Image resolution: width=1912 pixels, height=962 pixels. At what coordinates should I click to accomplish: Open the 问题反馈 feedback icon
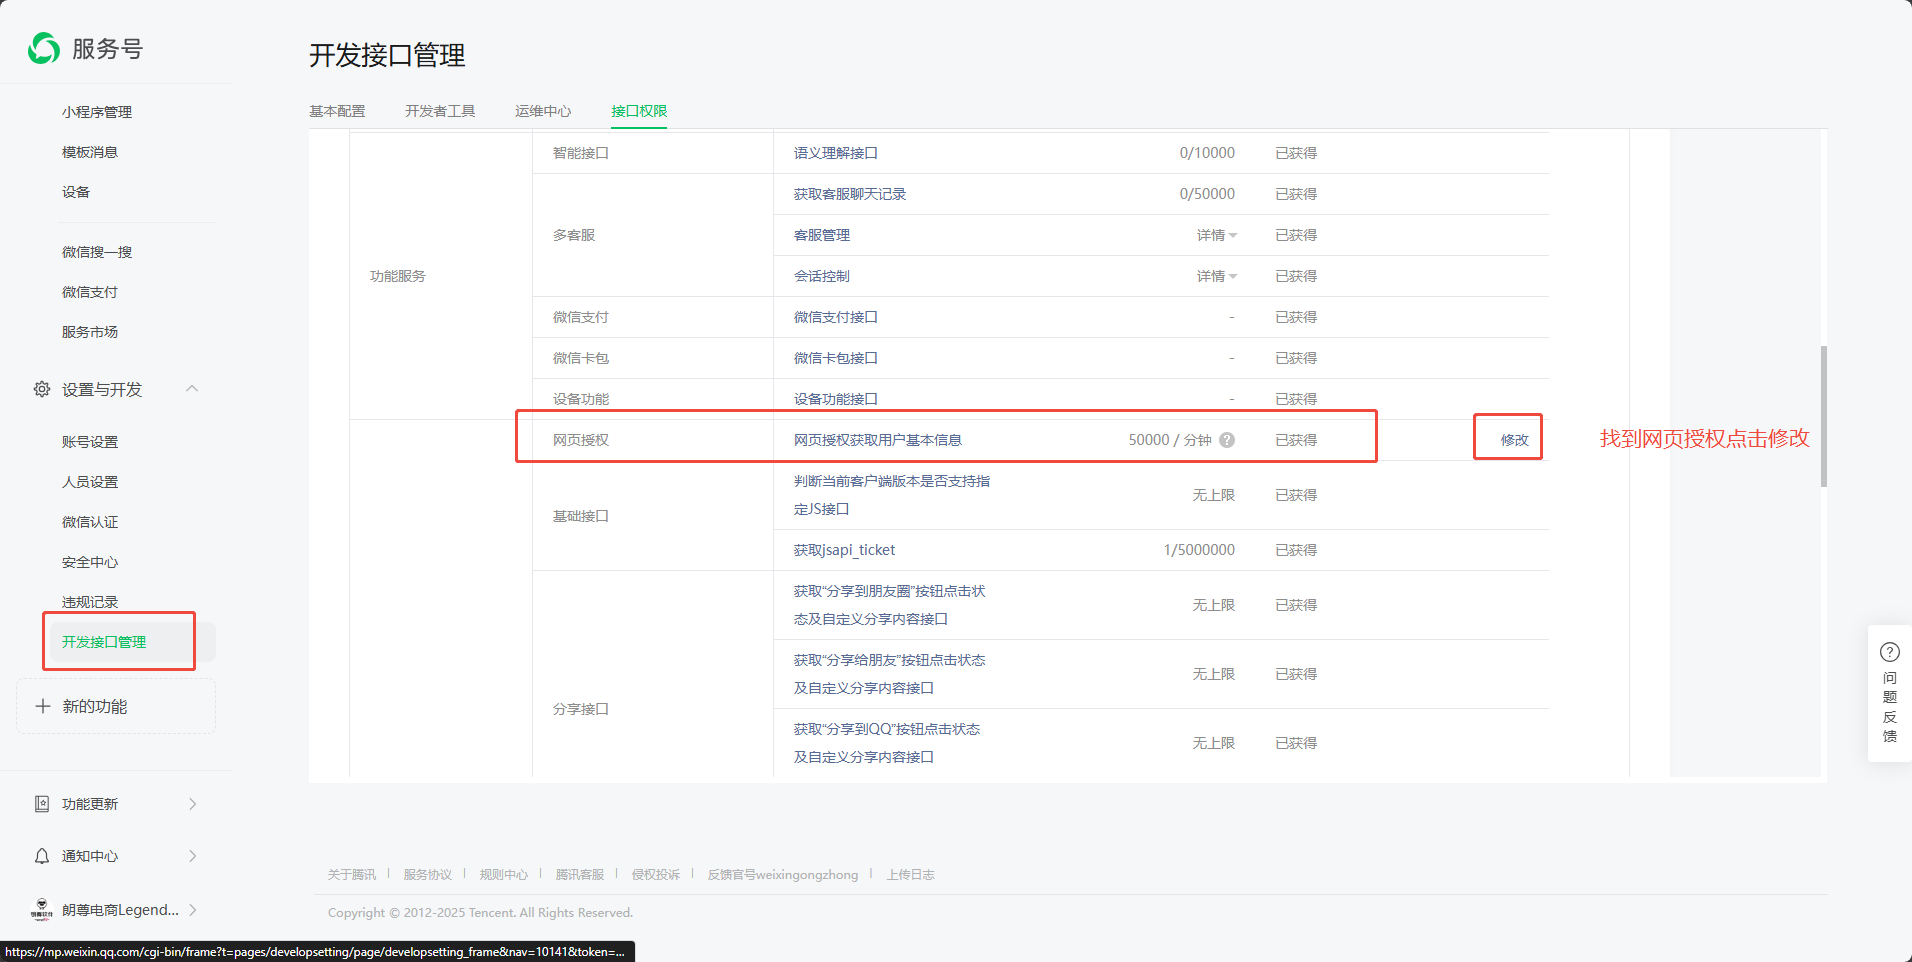click(1889, 653)
